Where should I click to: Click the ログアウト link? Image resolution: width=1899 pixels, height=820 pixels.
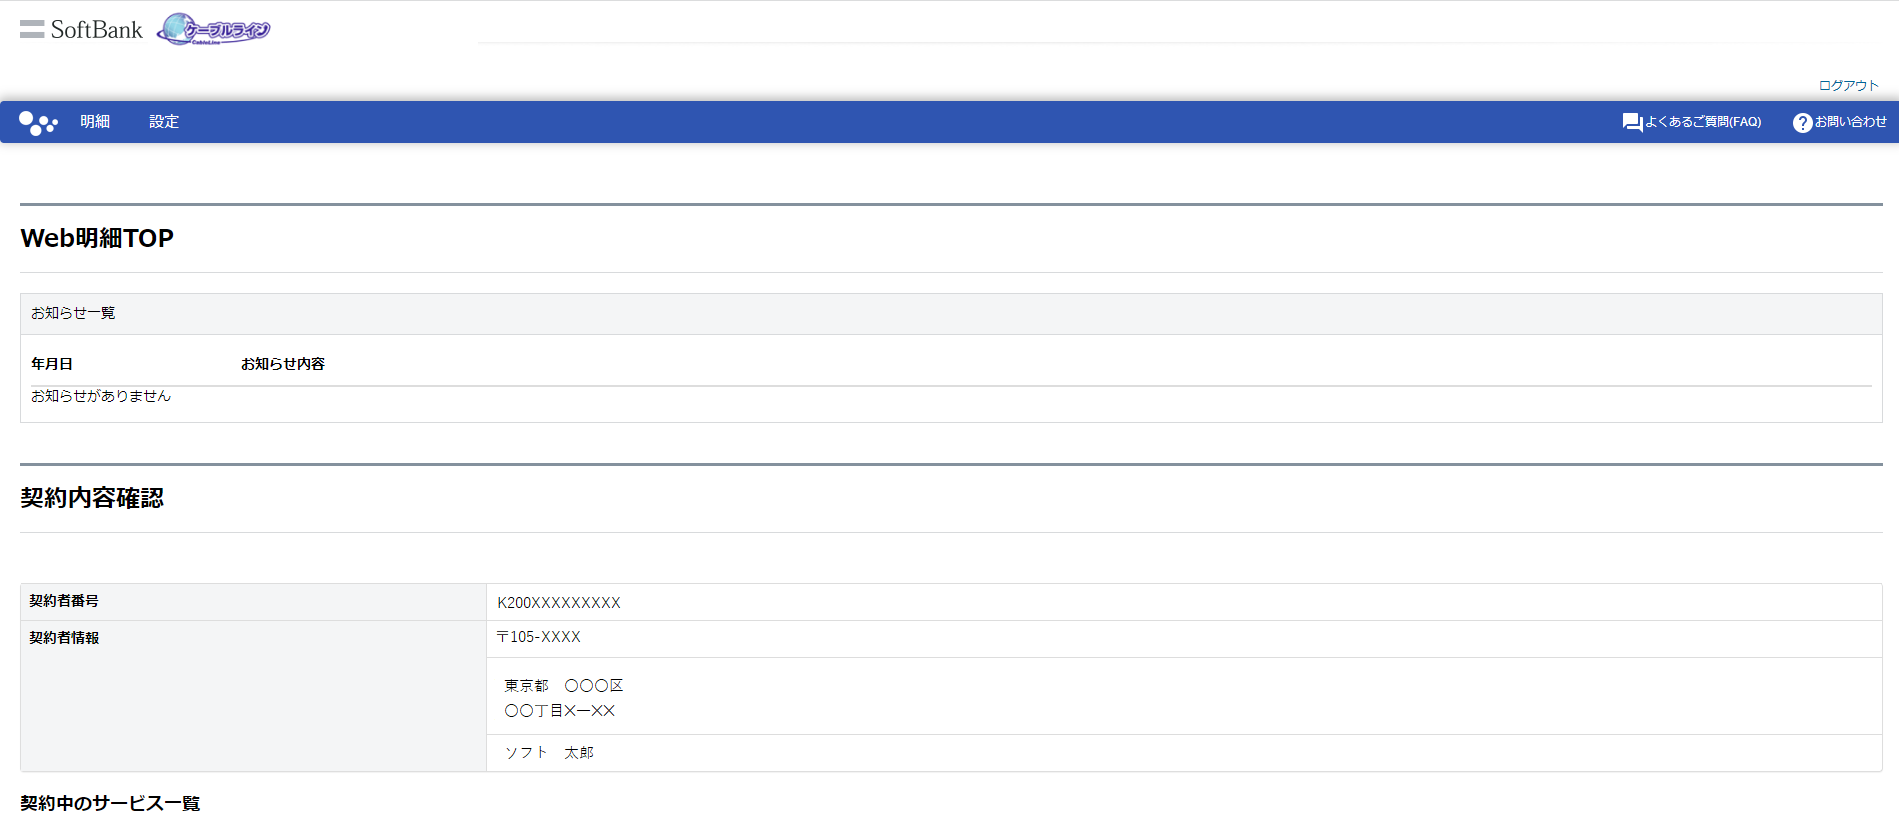(x=1849, y=86)
